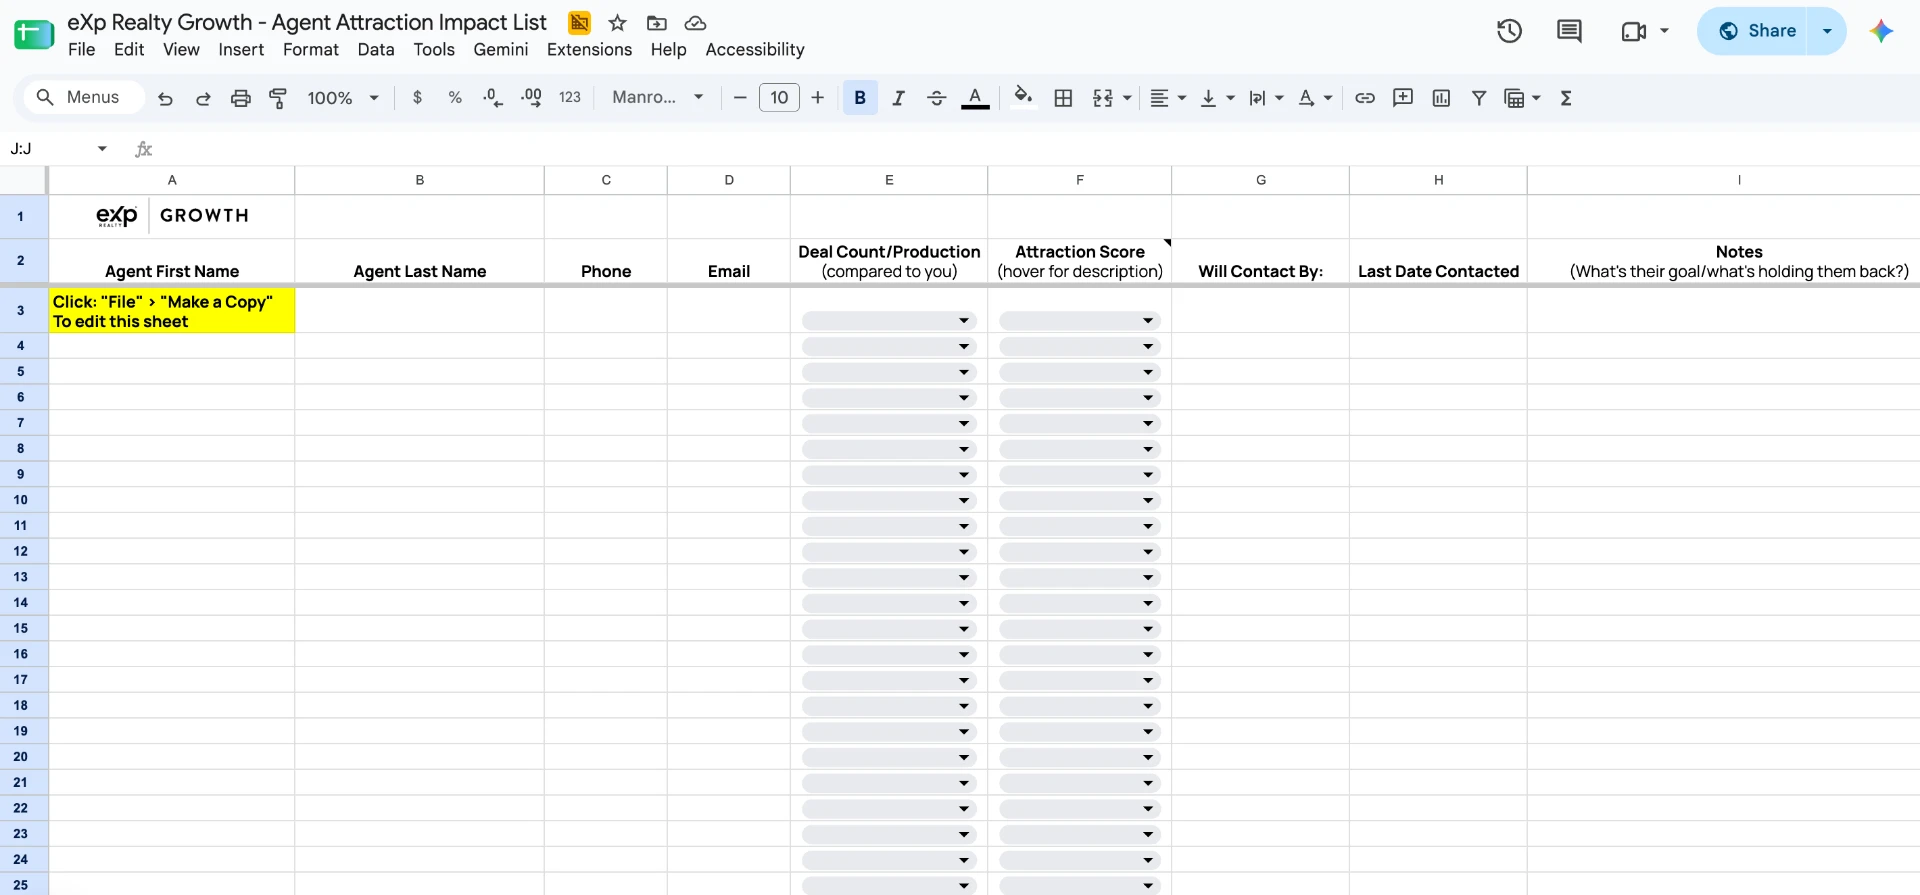Click the undo icon

click(166, 98)
